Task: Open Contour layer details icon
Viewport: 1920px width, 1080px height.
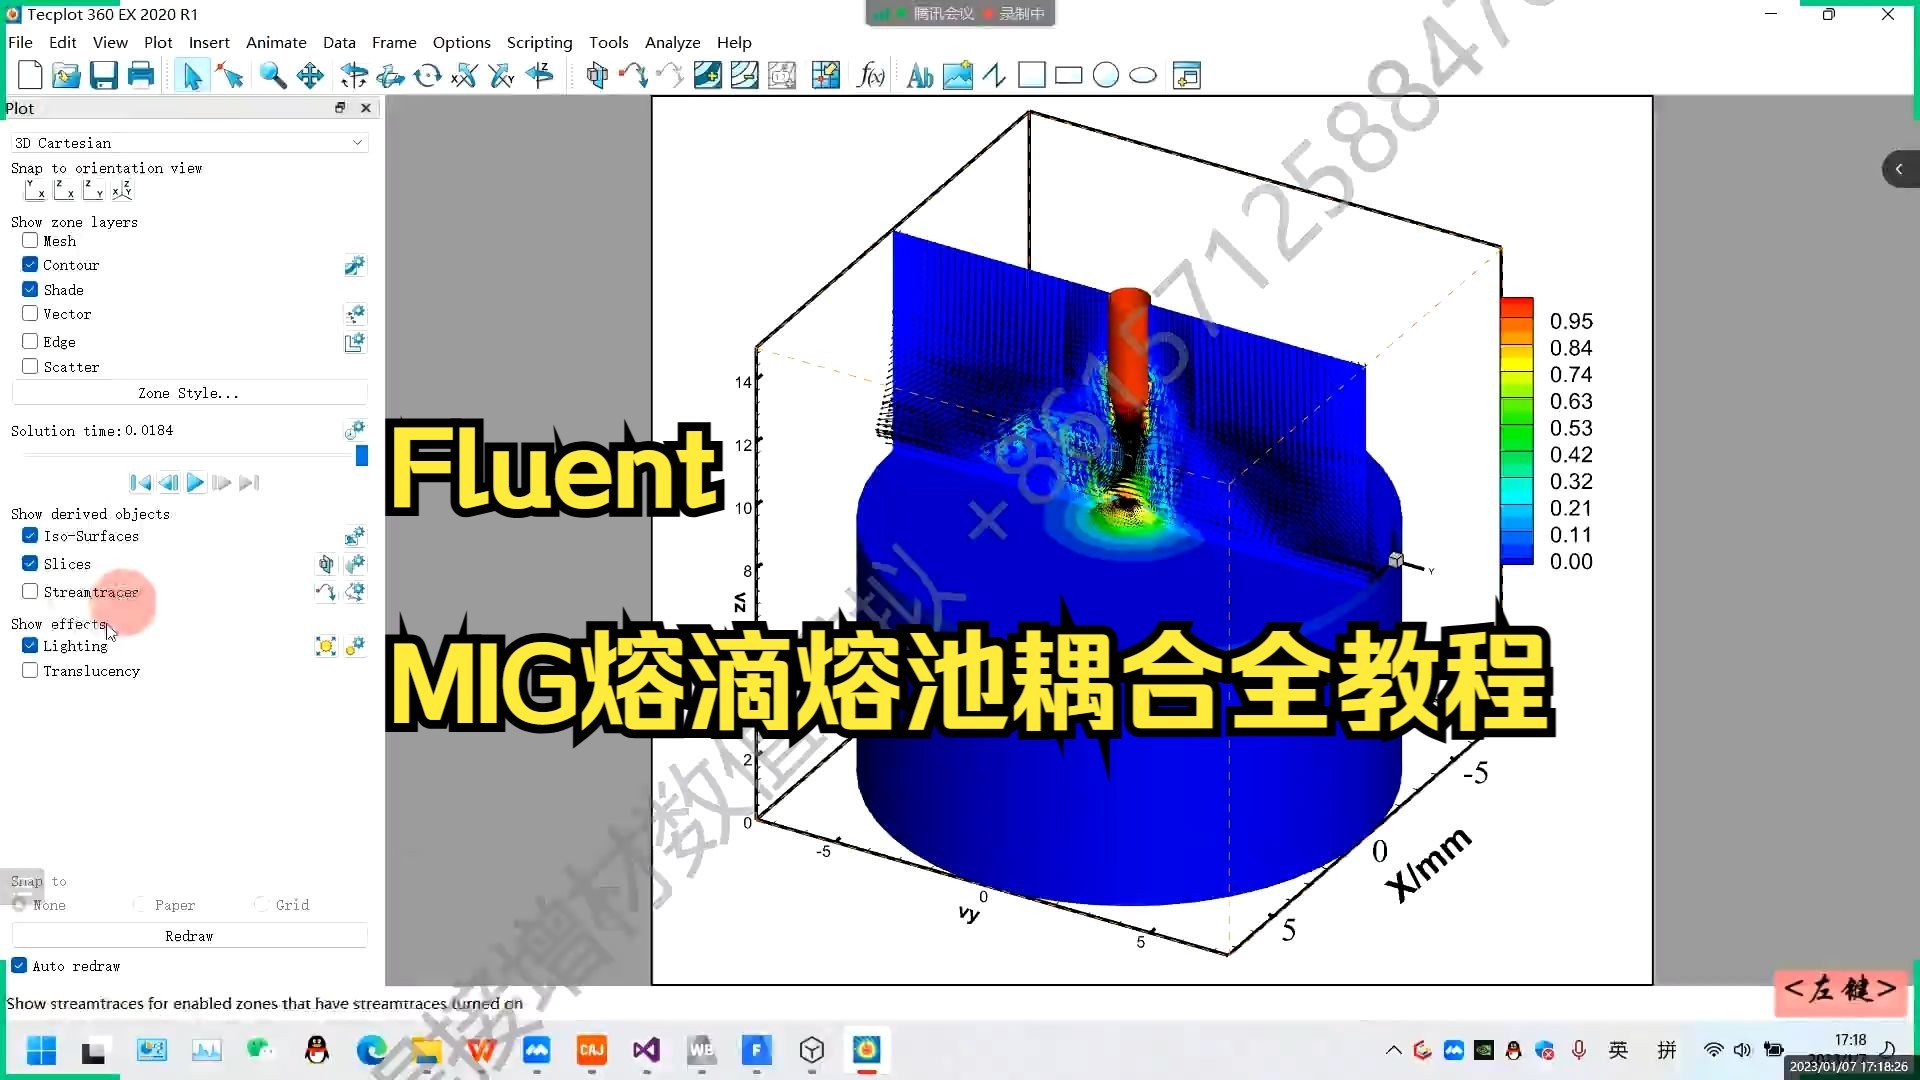Action: click(354, 265)
